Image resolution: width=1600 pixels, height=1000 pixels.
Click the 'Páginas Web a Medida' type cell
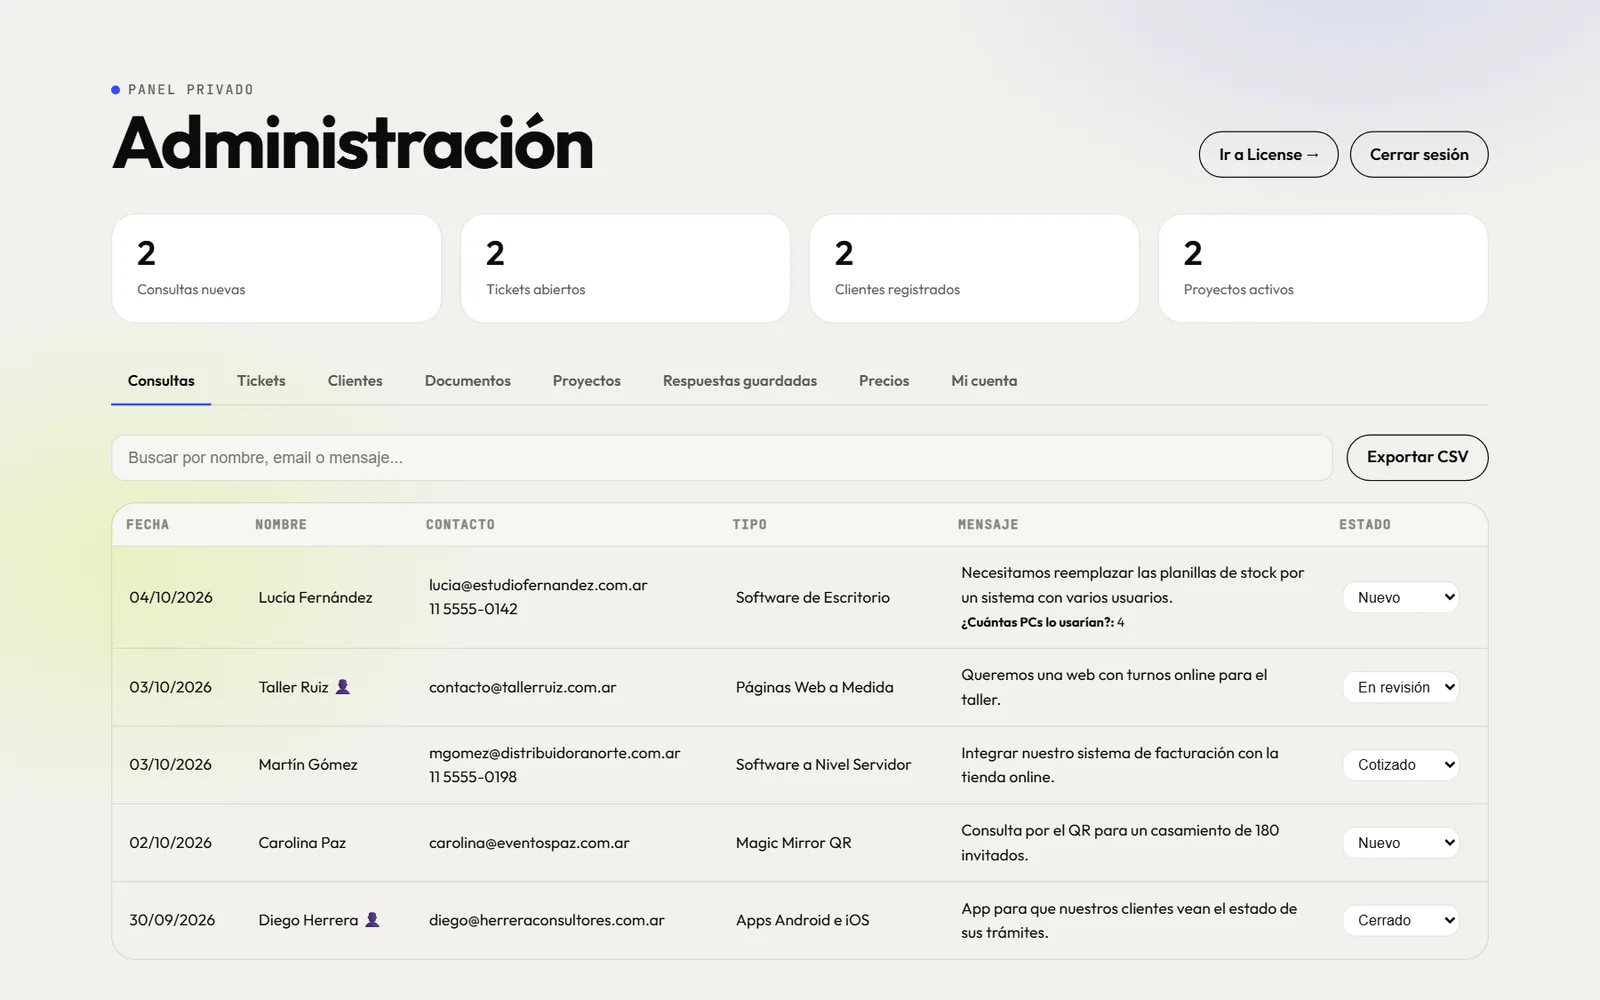pos(815,687)
